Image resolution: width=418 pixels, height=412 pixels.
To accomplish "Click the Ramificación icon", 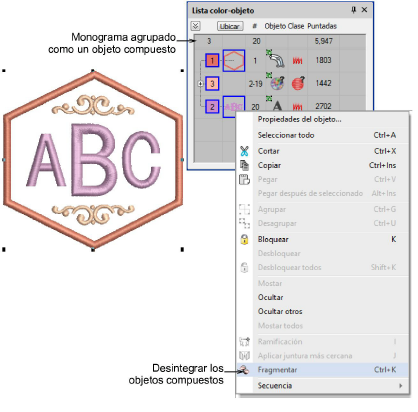I will (244, 342).
